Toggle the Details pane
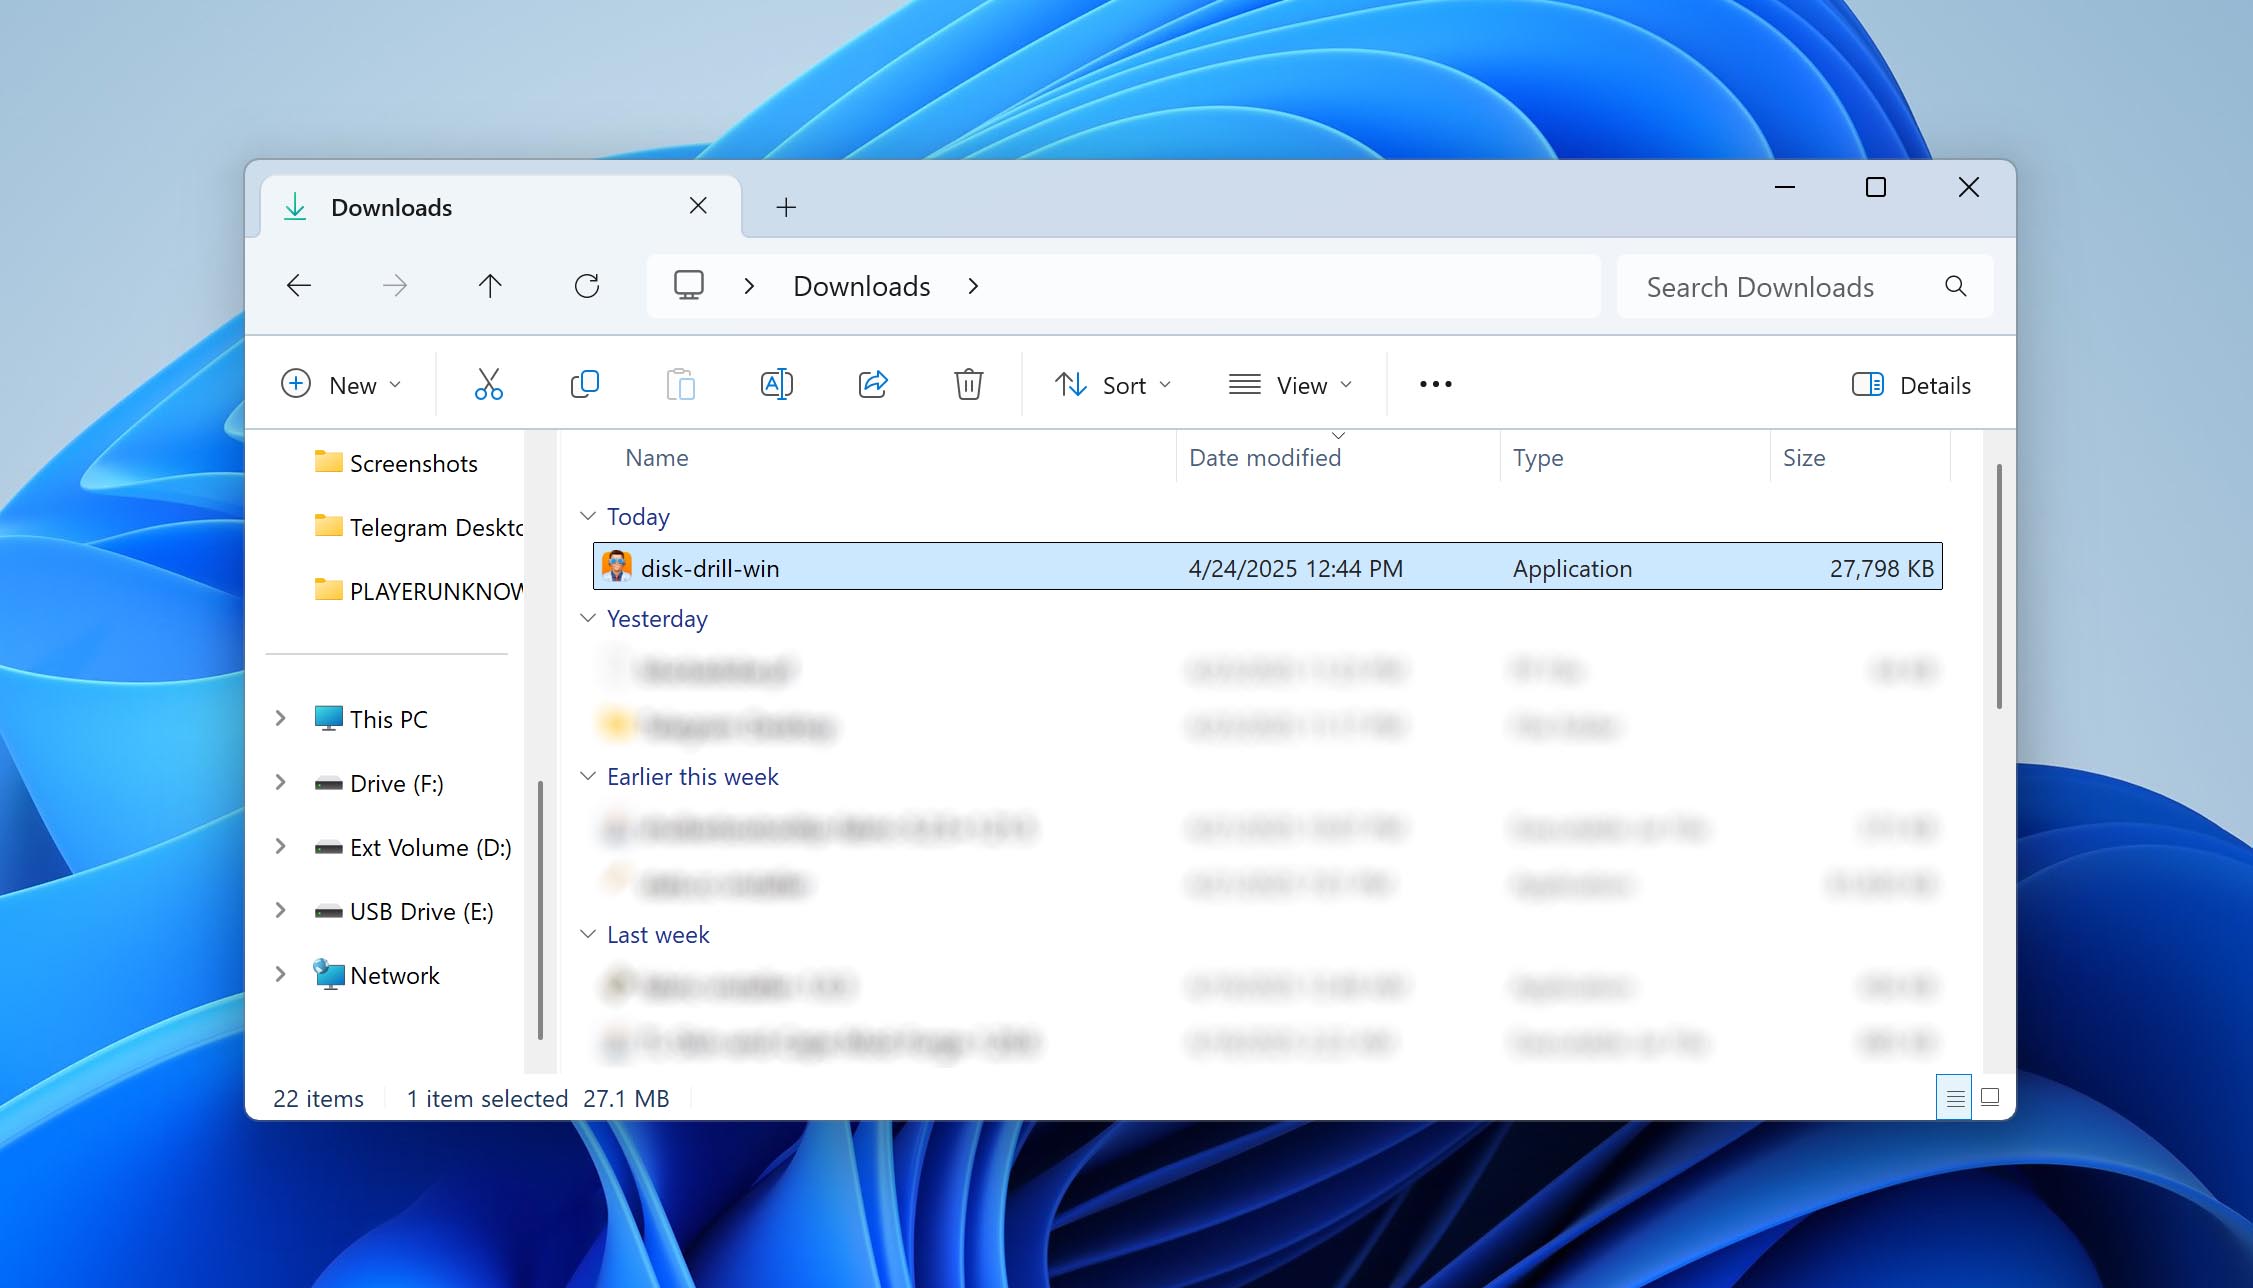Image resolution: width=2253 pixels, height=1288 pixels. (x=1911, y=385)
